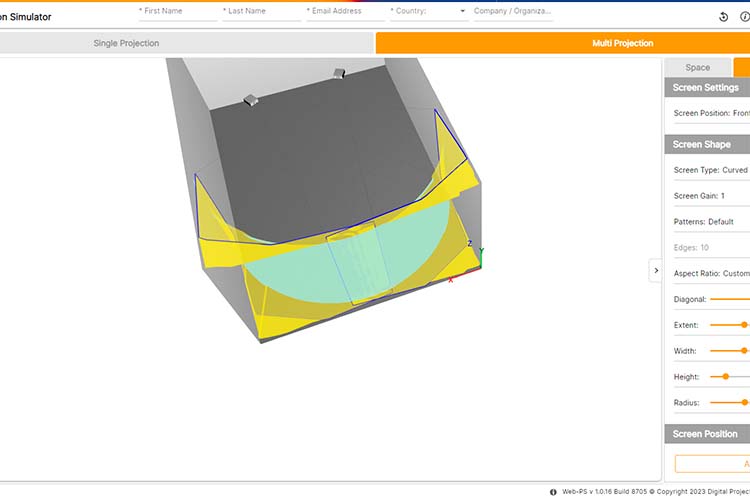Open Screen Type: Curved dropdown

click(x=712, y=170)
